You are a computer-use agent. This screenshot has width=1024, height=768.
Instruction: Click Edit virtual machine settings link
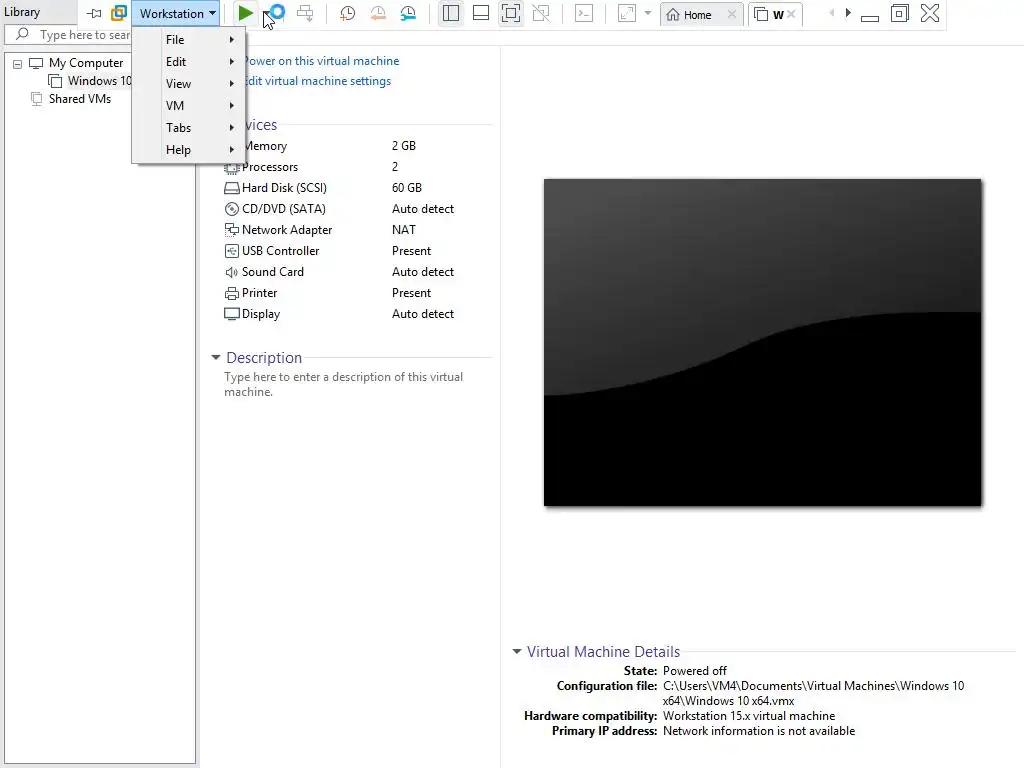point(317,81)
